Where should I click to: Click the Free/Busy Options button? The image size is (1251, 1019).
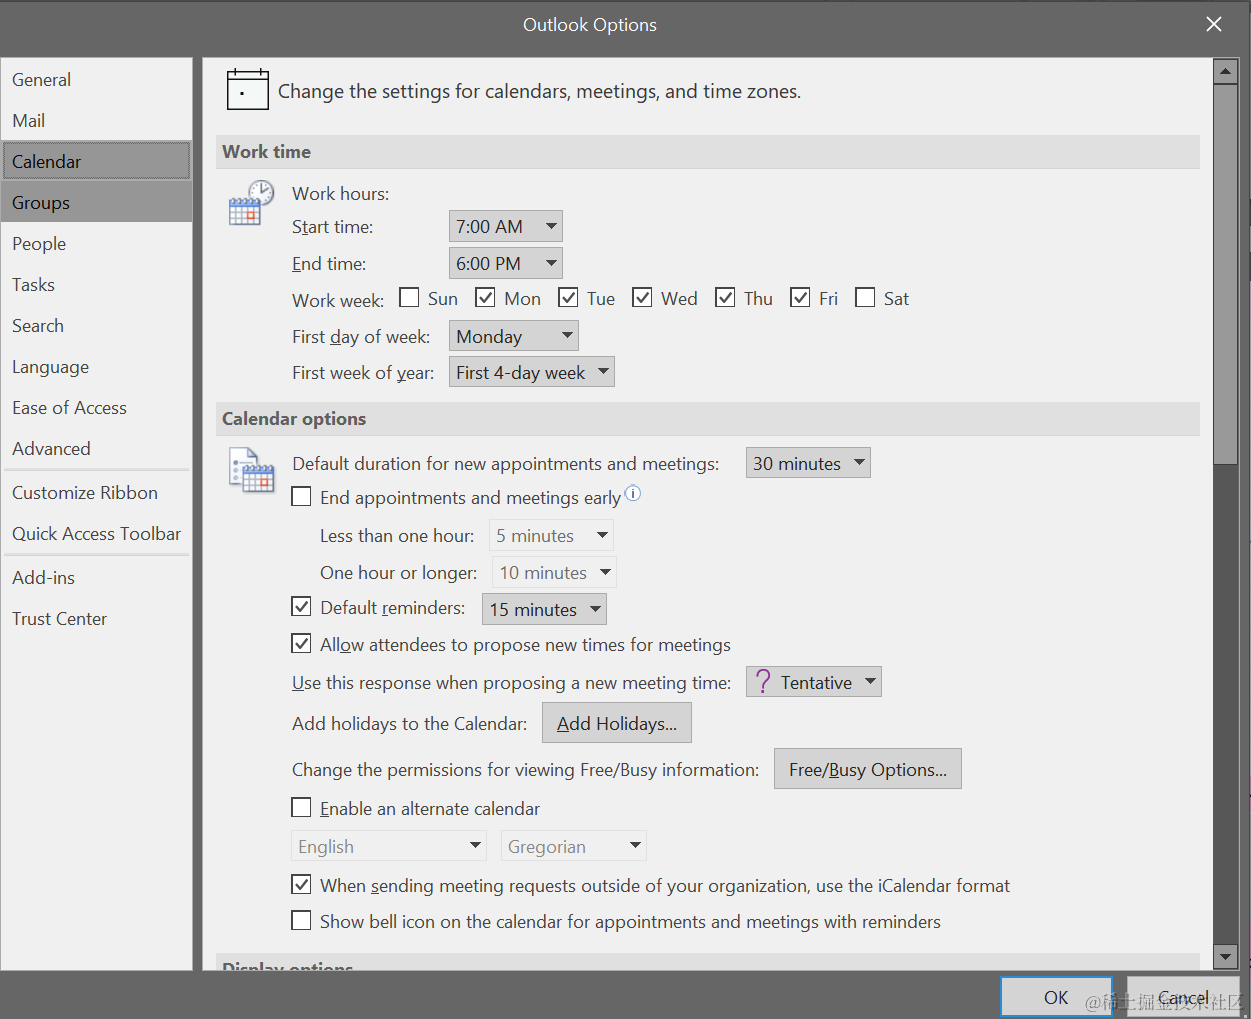pyautogui.click(x=868, y=769)
